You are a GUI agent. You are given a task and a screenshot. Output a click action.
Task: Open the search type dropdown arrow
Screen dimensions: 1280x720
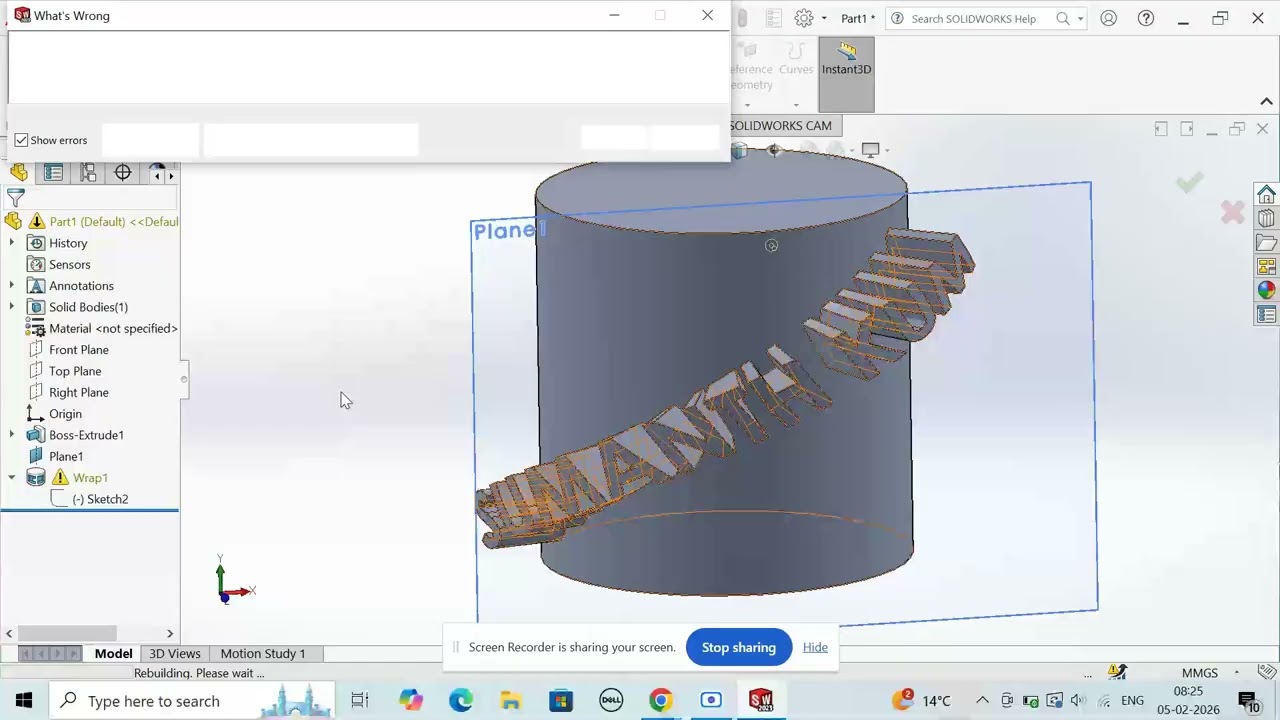(1080, 19)
